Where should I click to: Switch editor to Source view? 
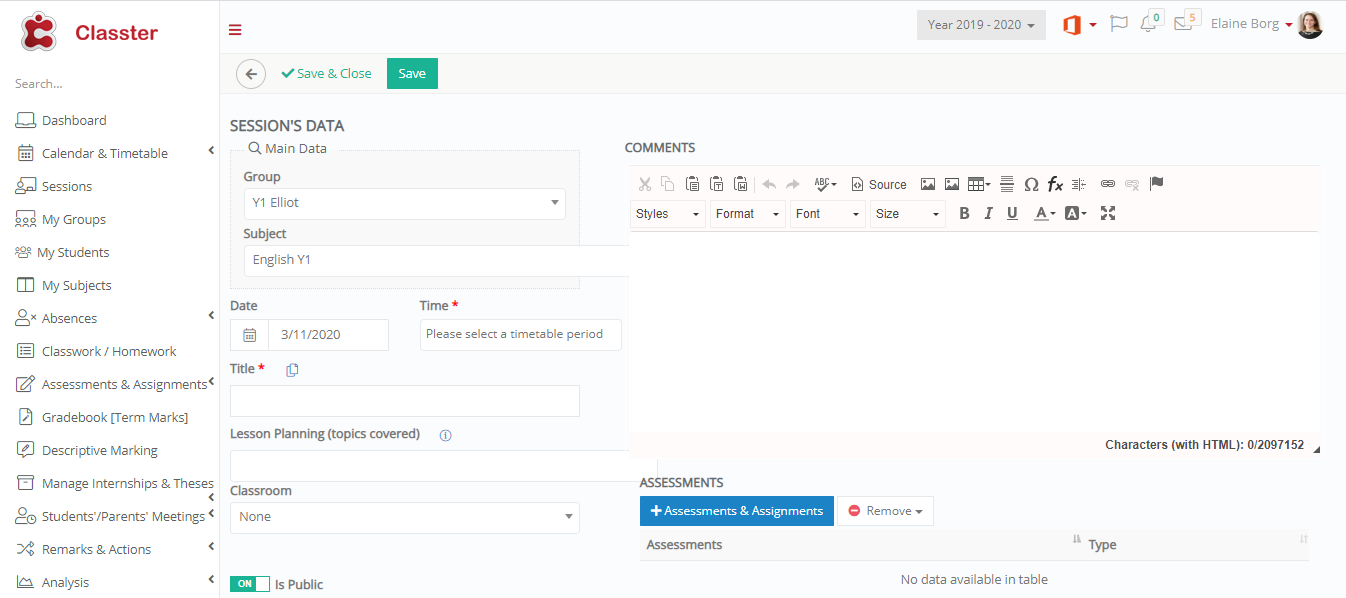click(879, 184)
